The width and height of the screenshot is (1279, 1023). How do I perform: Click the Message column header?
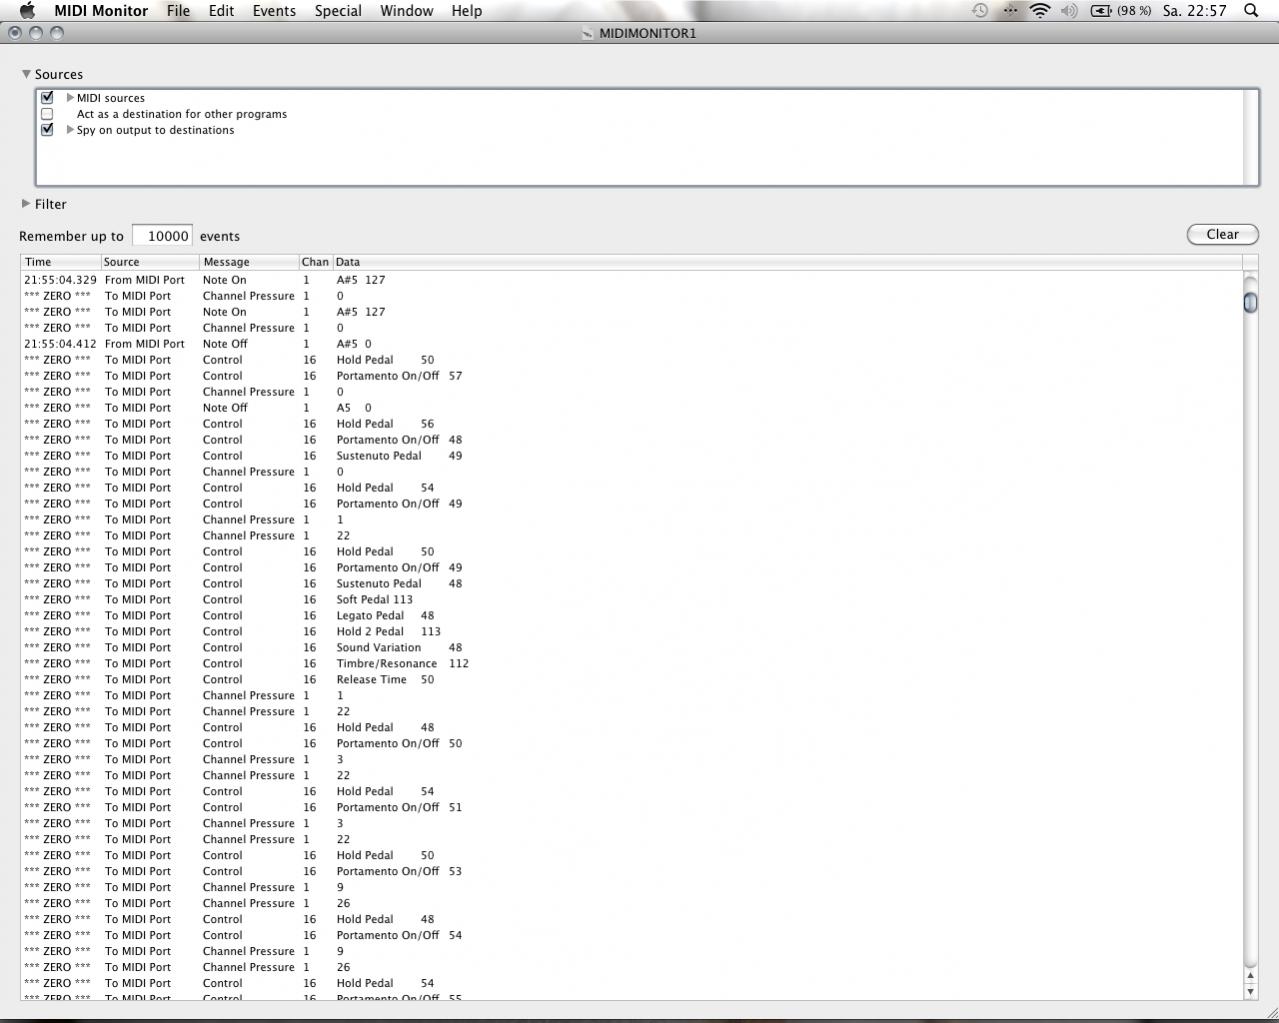pyautogui.click(x=249, y=262)
